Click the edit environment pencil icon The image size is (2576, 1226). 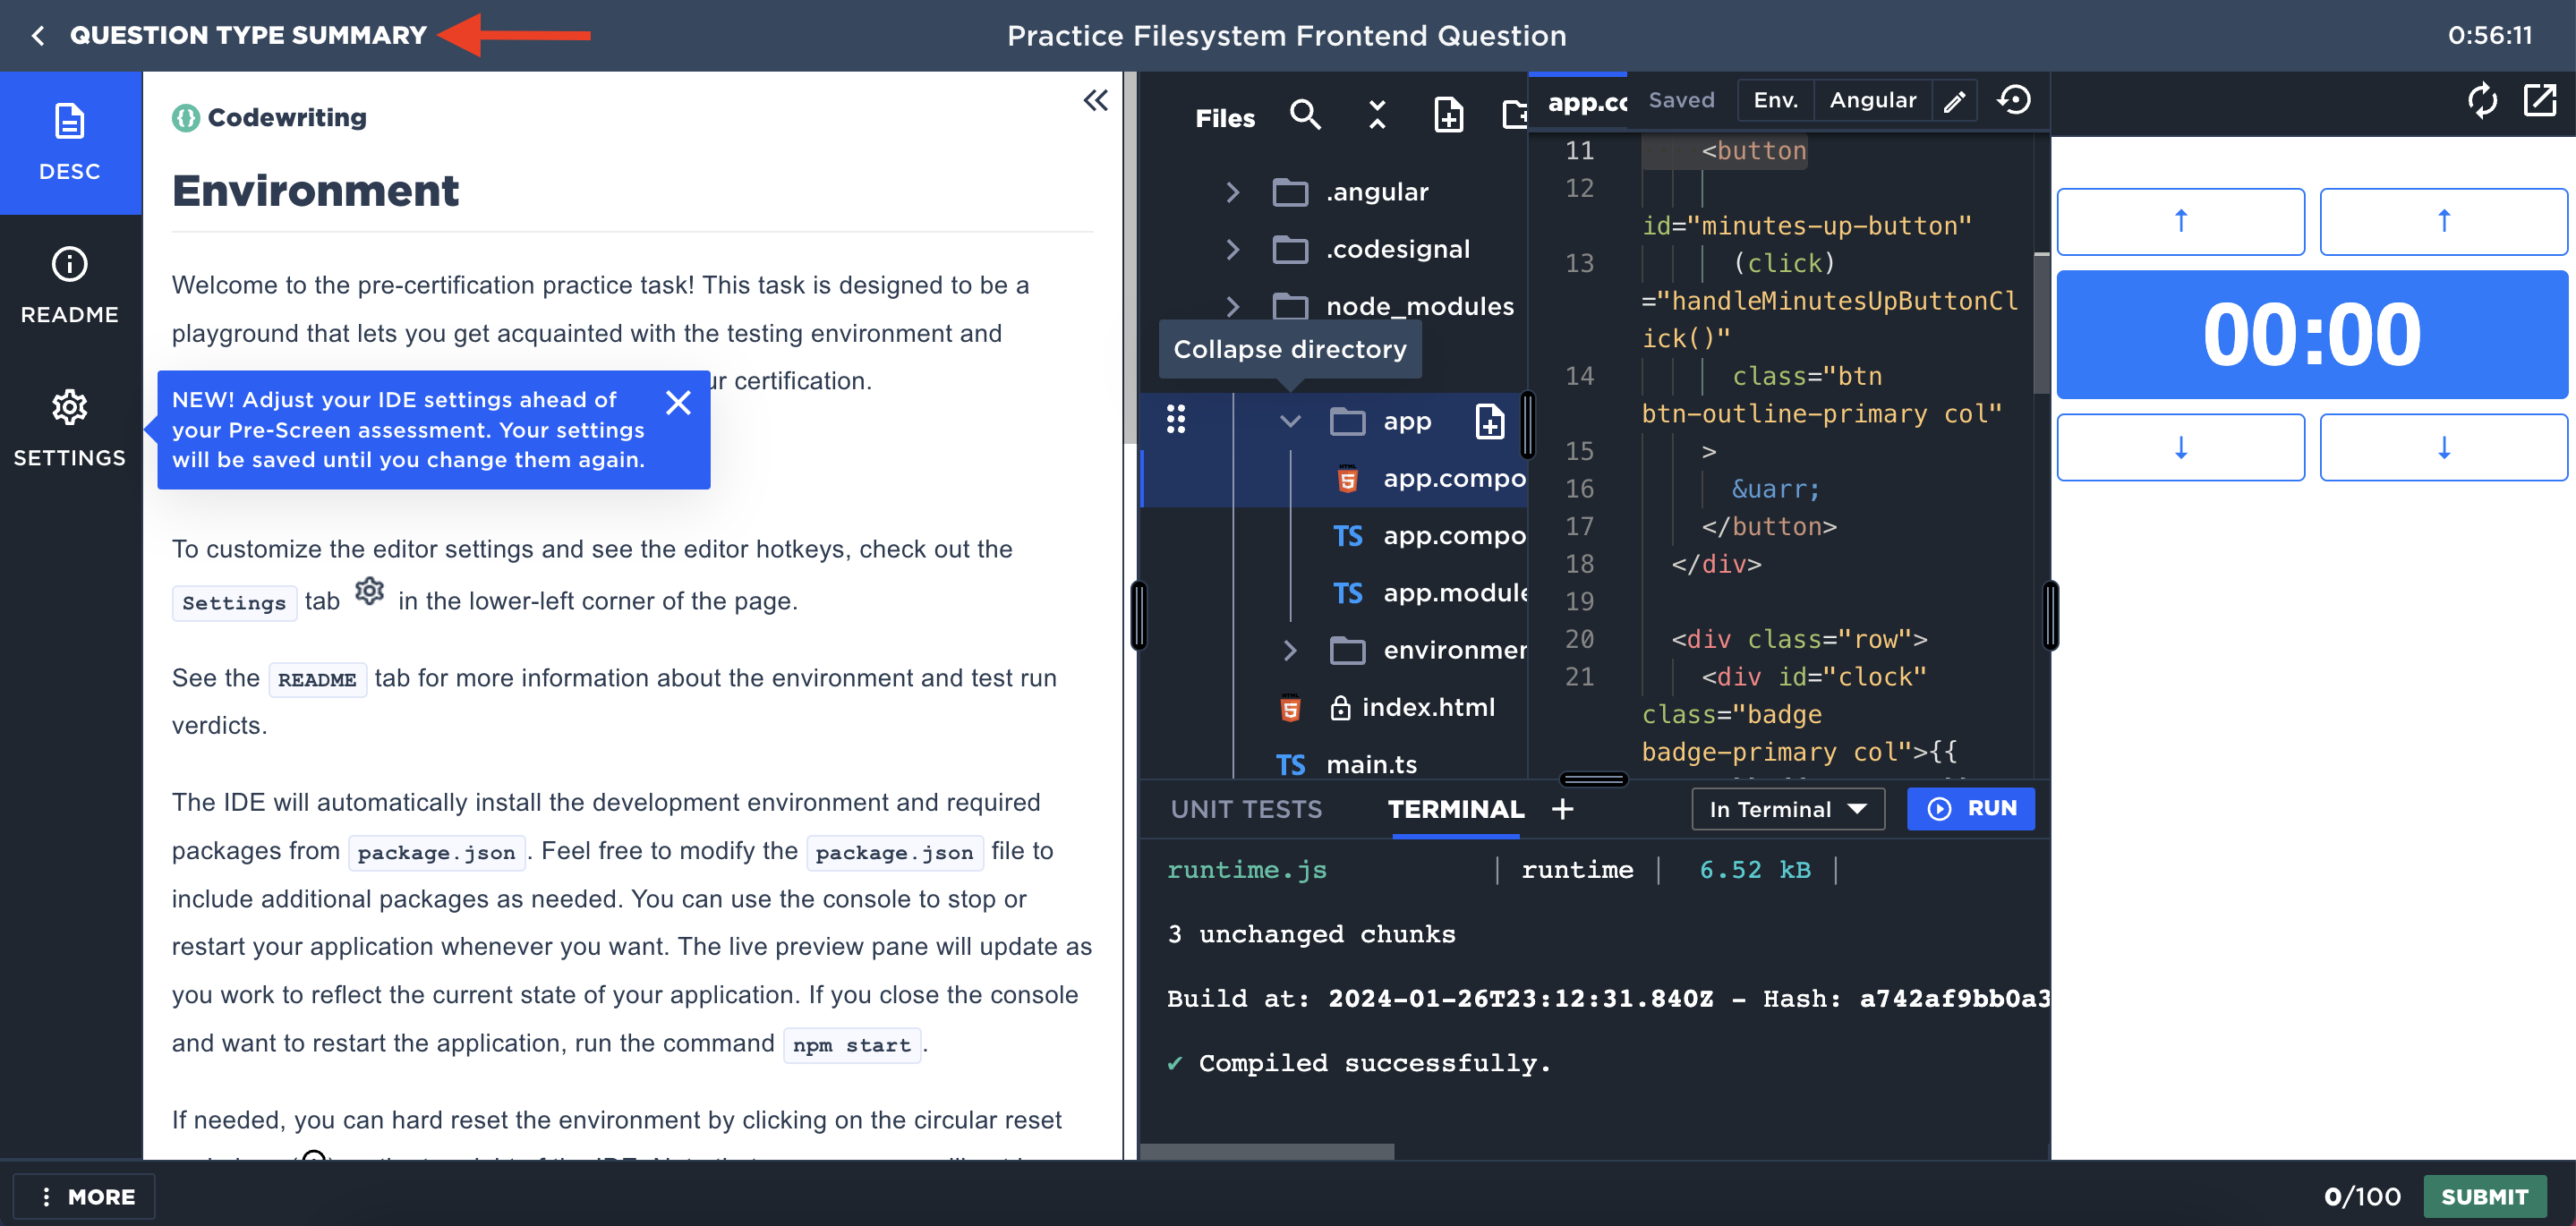[x=1954, y=101]
